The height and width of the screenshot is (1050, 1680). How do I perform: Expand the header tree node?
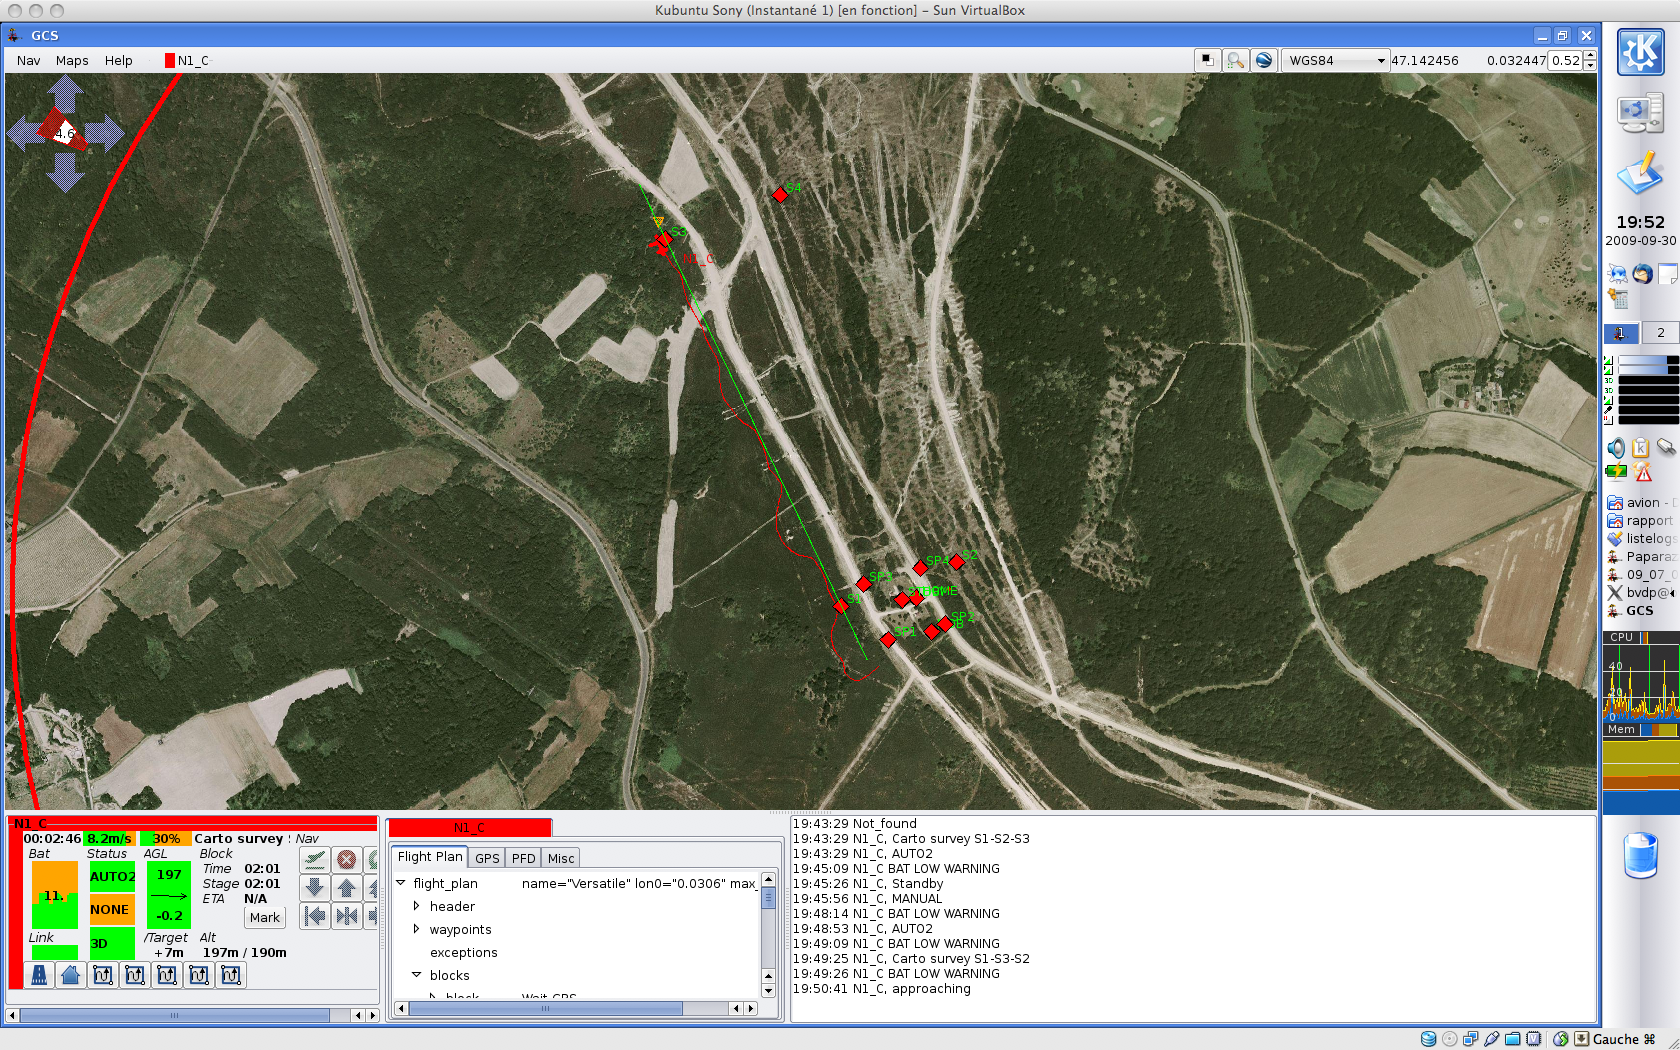coord(416,906)
